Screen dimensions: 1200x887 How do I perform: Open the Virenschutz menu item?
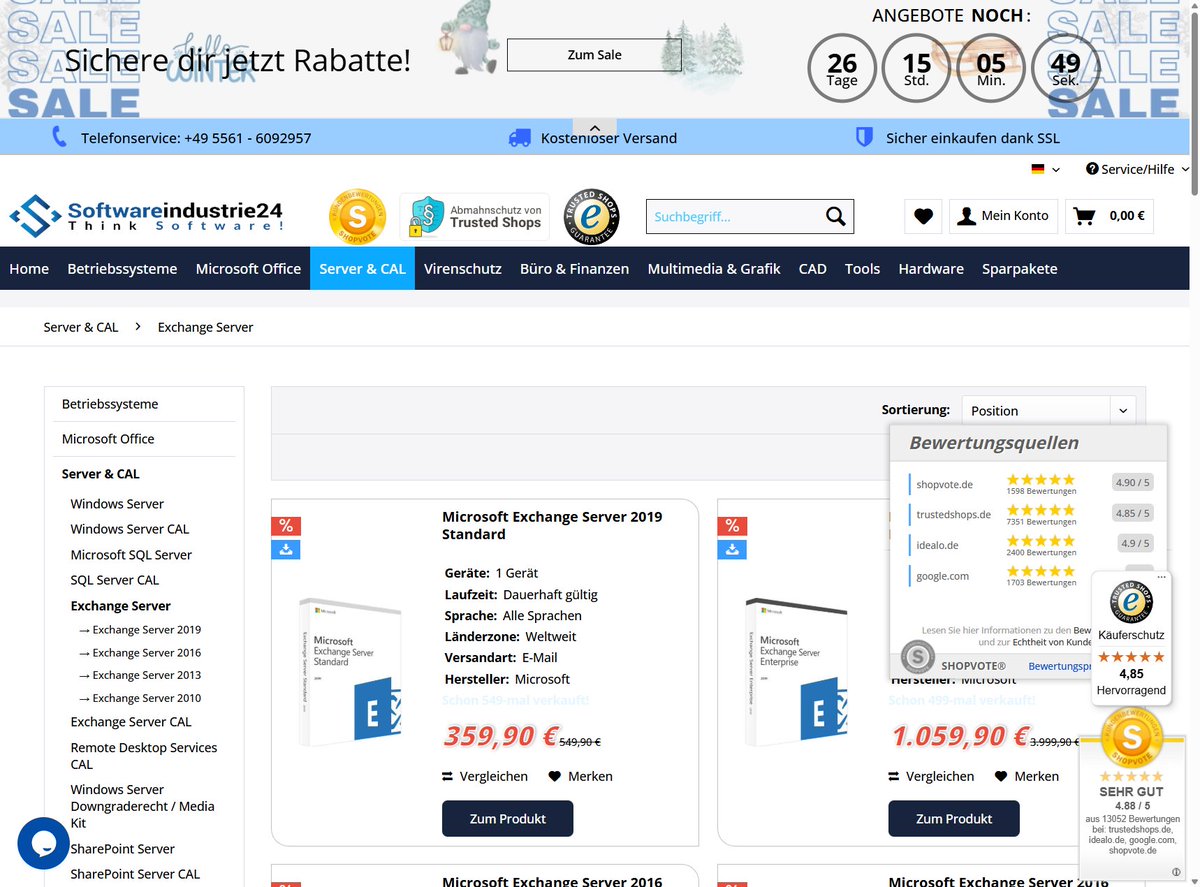463,268
